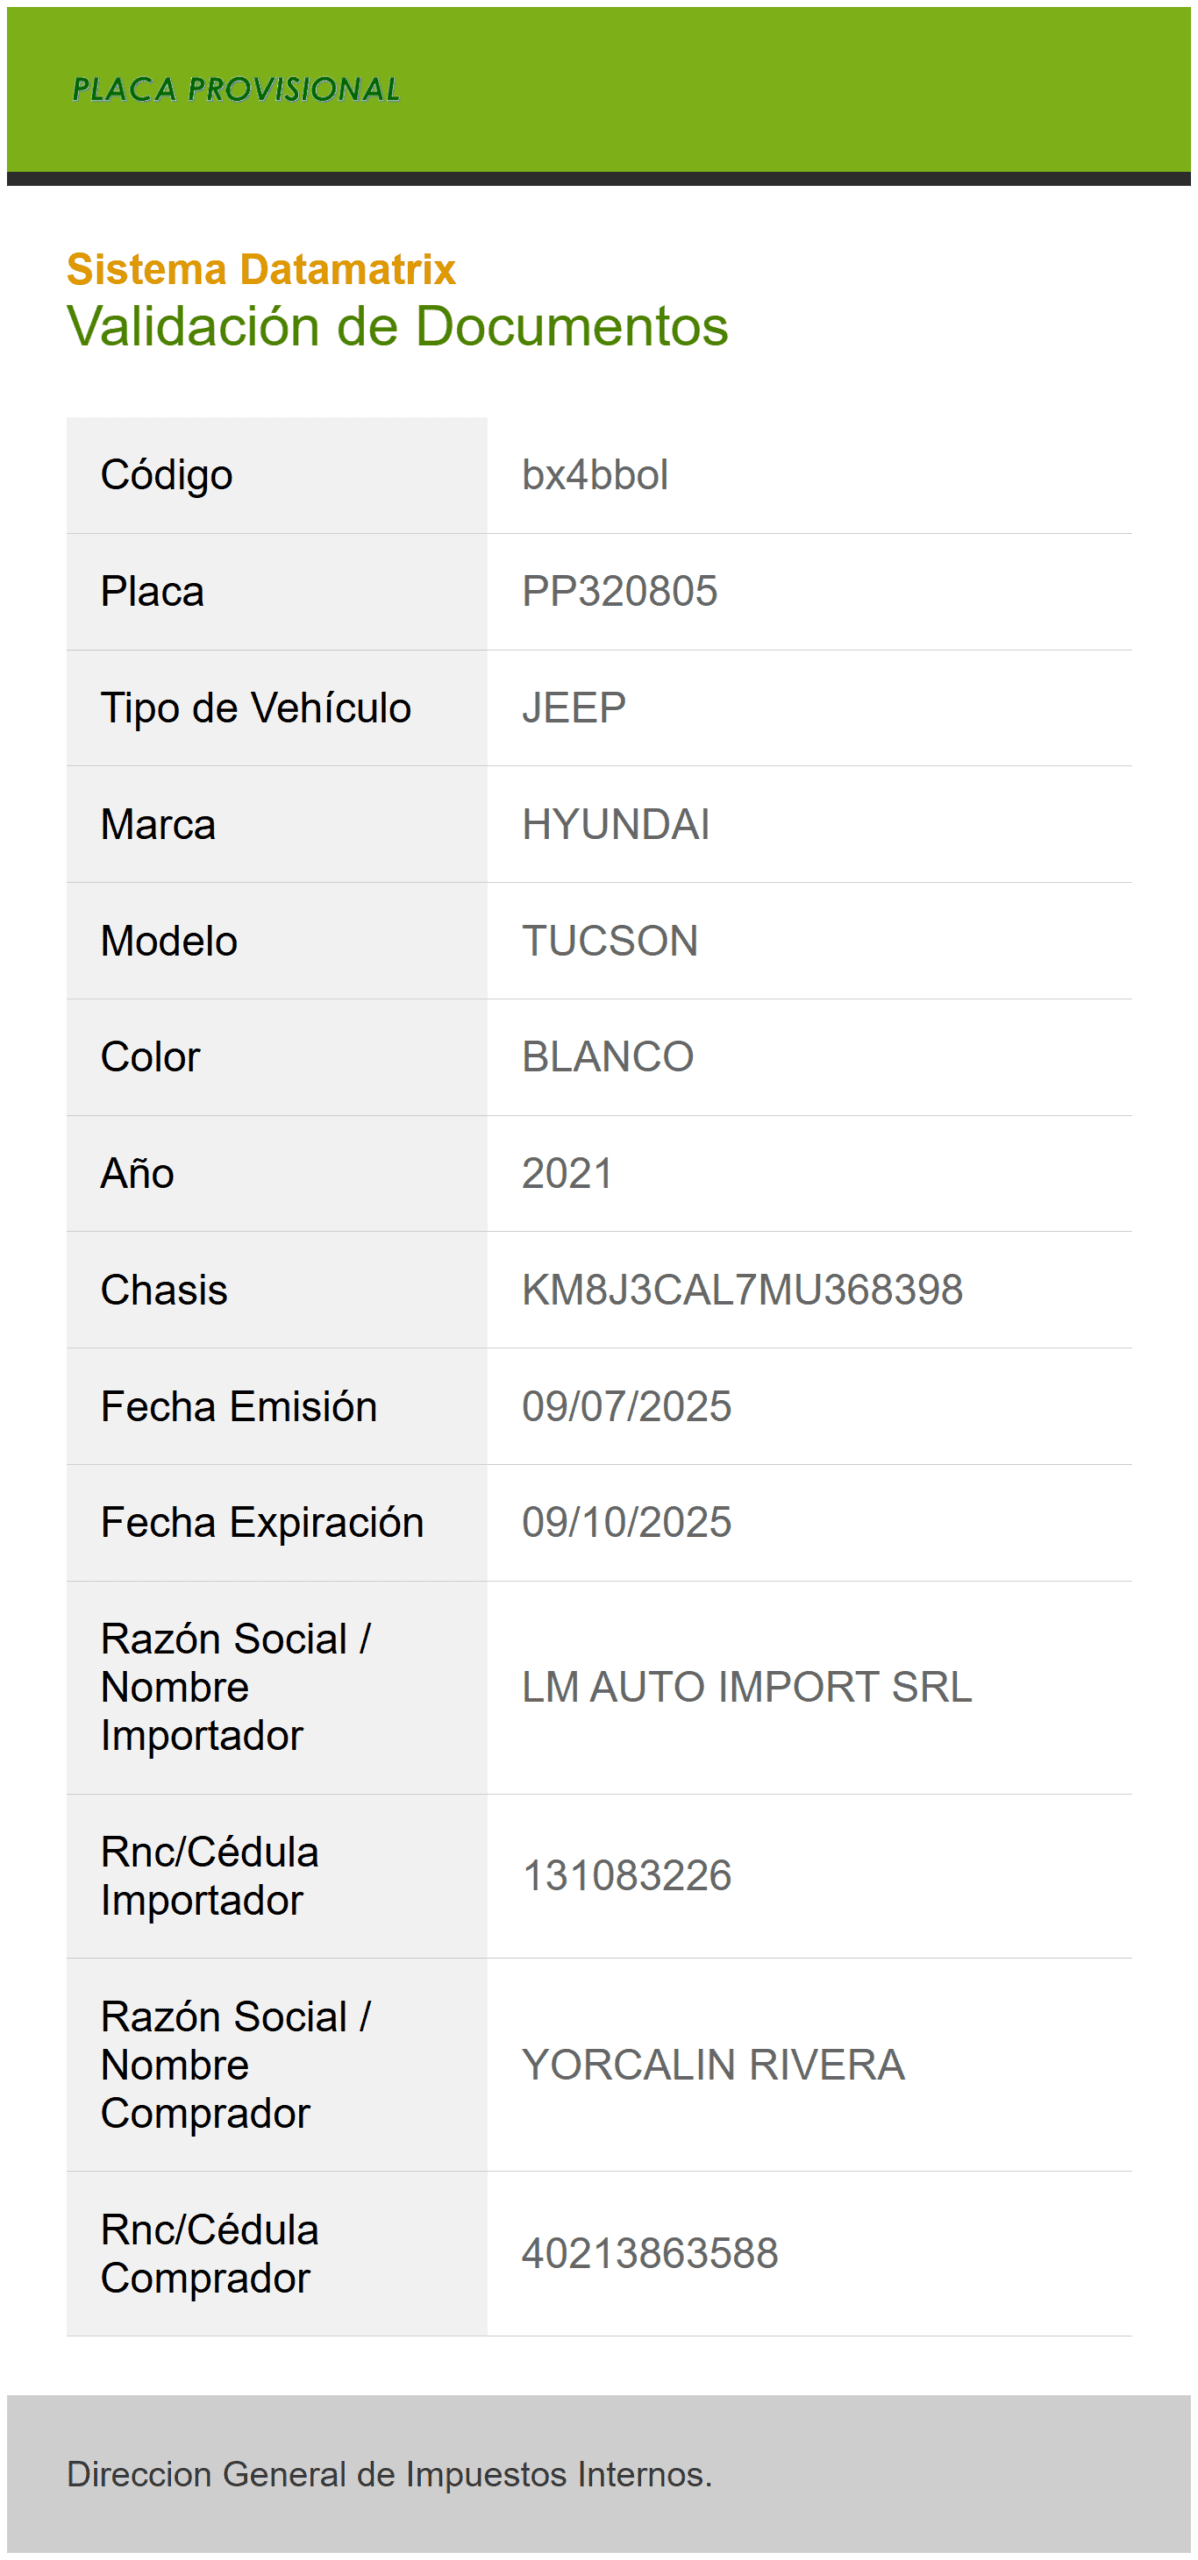Click the Direccion General de Impuestos Internos footer

(389, 2474)
